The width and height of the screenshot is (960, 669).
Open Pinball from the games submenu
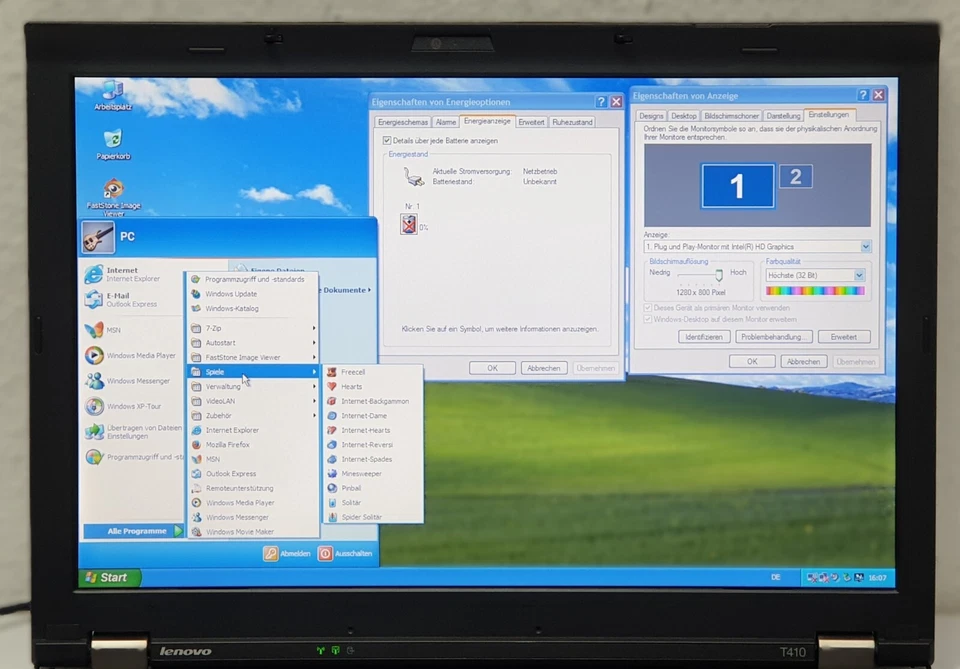pos(352,488)
